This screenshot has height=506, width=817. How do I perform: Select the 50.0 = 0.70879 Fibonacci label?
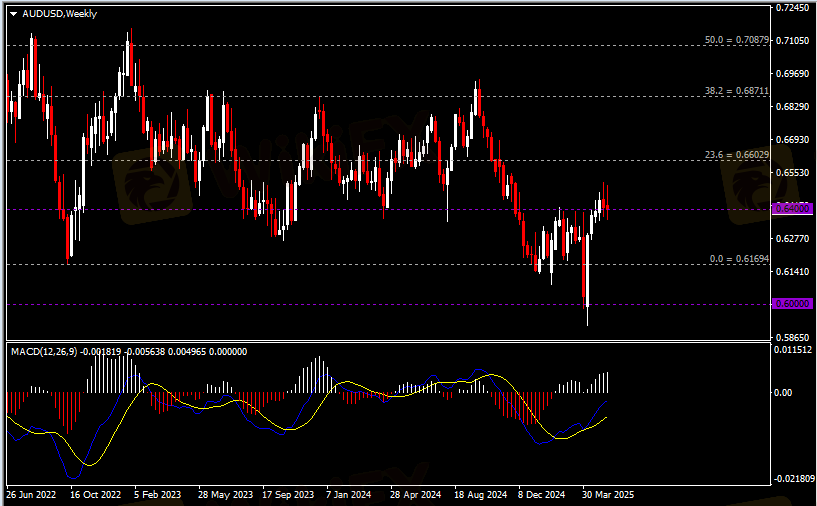point(736,40)
